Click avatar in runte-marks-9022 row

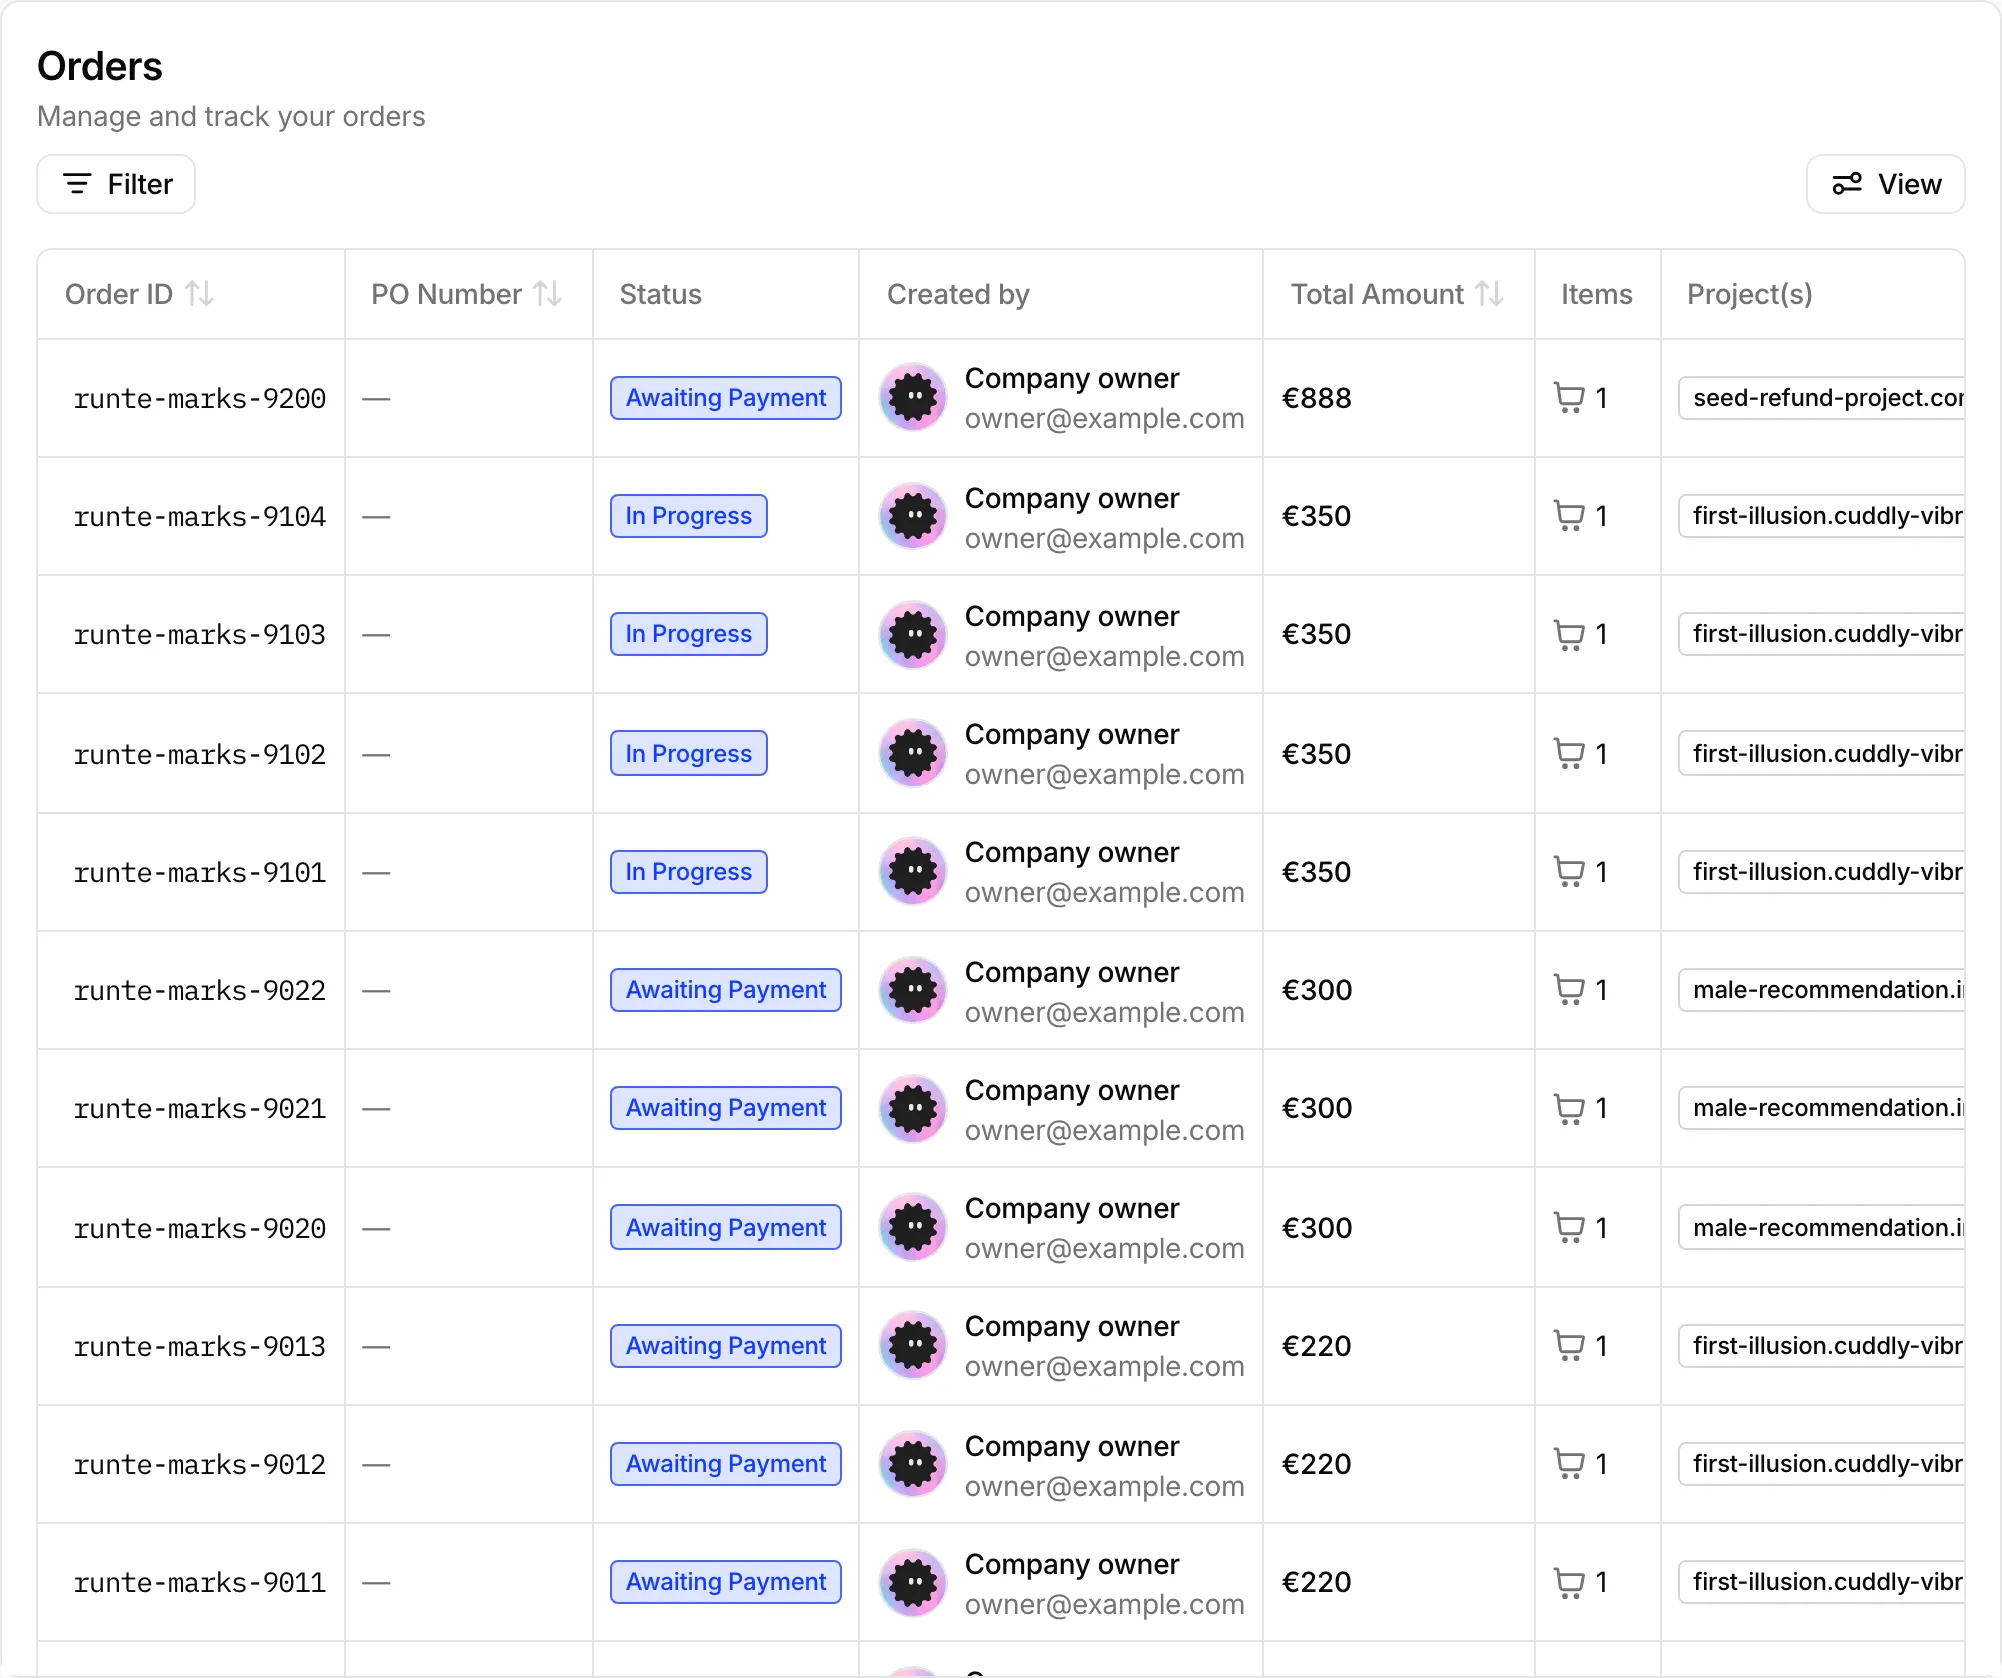click(x=913, y=990)
